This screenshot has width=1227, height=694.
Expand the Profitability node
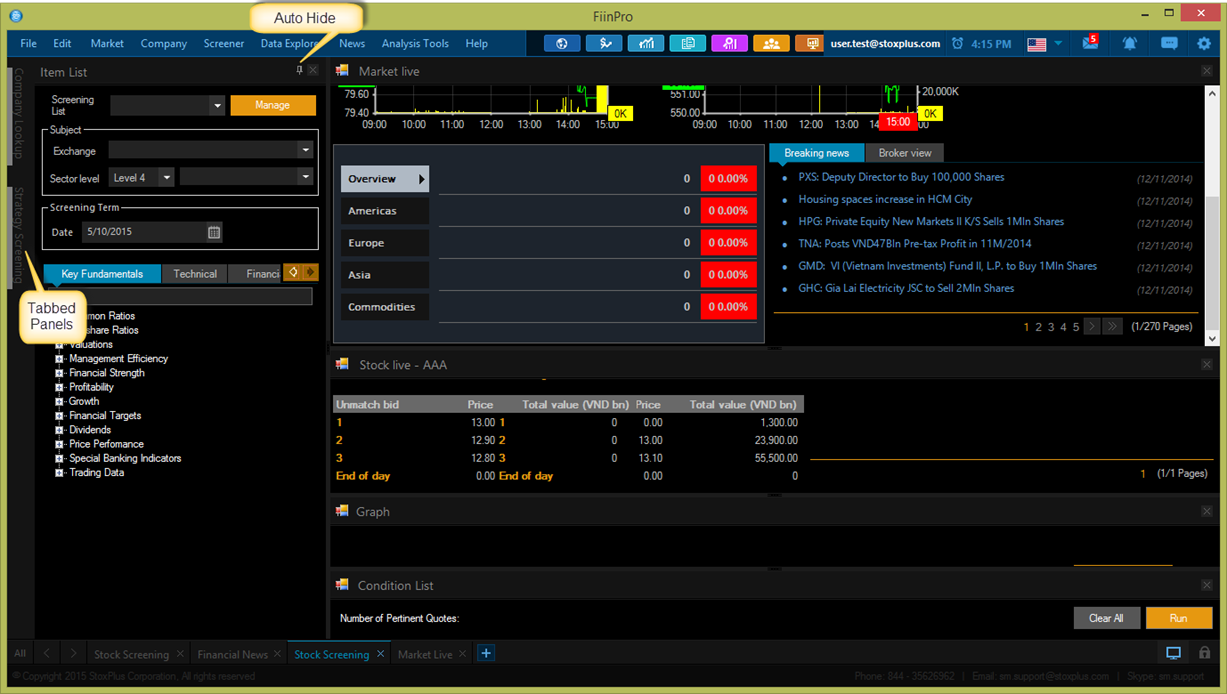tap(59, 387)
